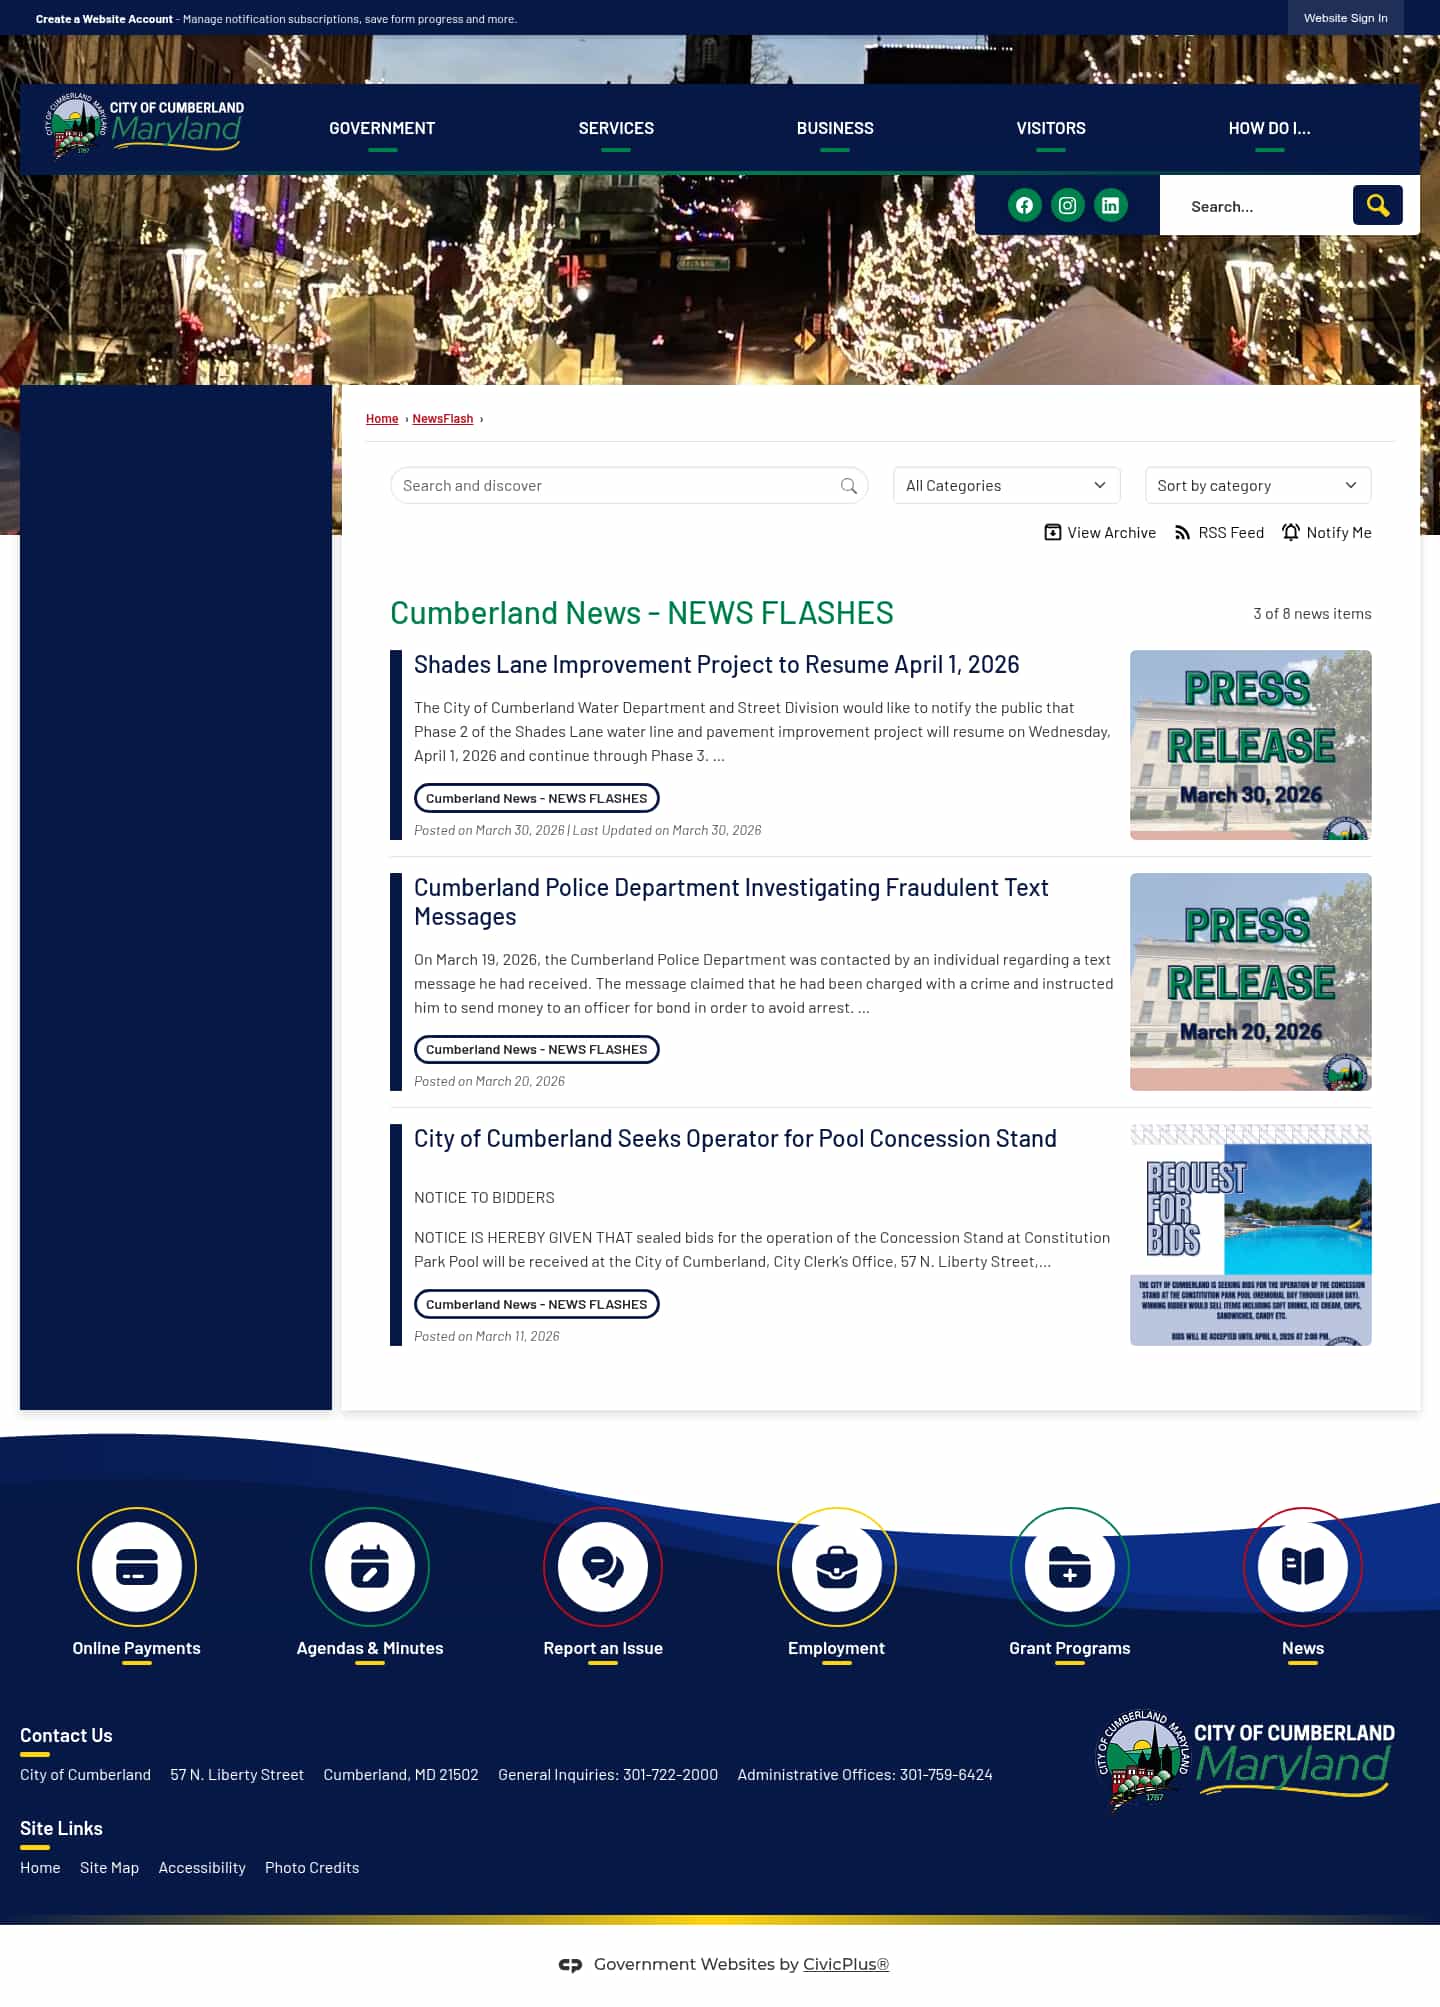Open the LinkedIn social icon
This screenshot has width=1440, height=2007.
tap(1110, 205)
